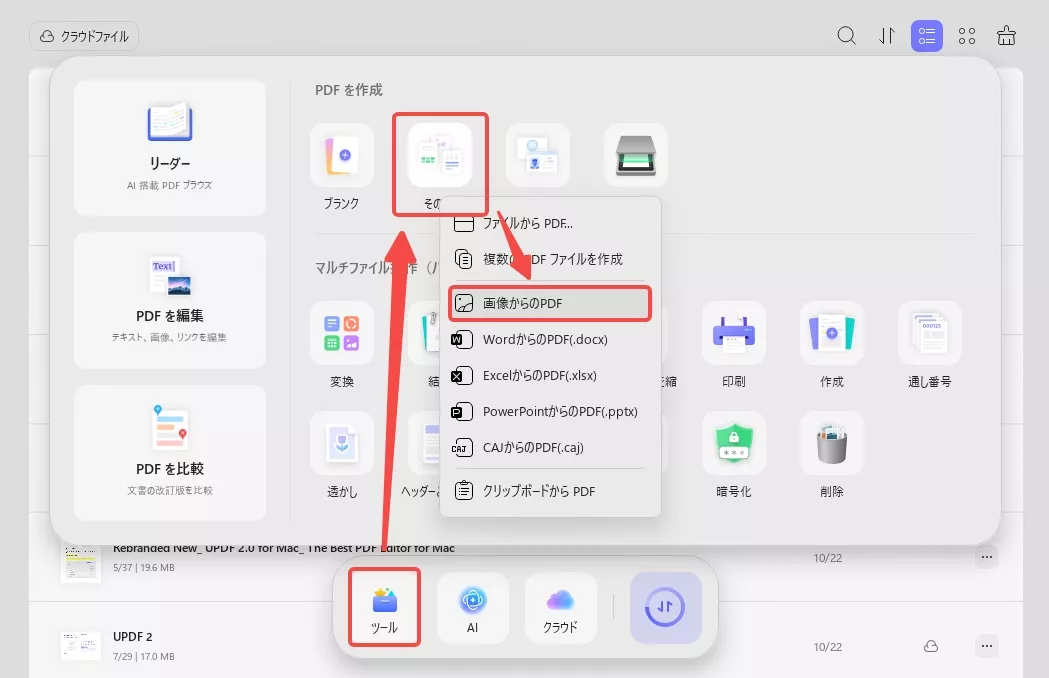
Task: Toggle the highlighted list view icon
Action: click(x=927, y=35)
